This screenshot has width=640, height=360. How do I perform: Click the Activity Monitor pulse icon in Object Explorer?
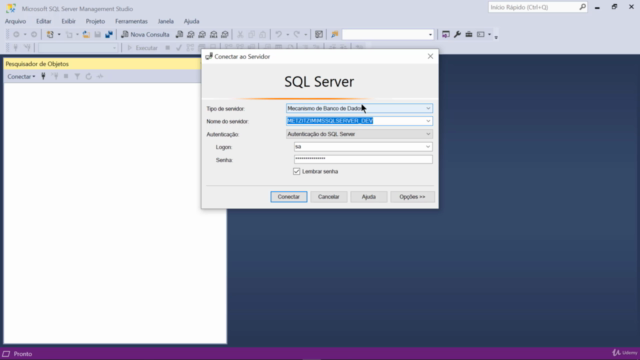click(100, 76)
